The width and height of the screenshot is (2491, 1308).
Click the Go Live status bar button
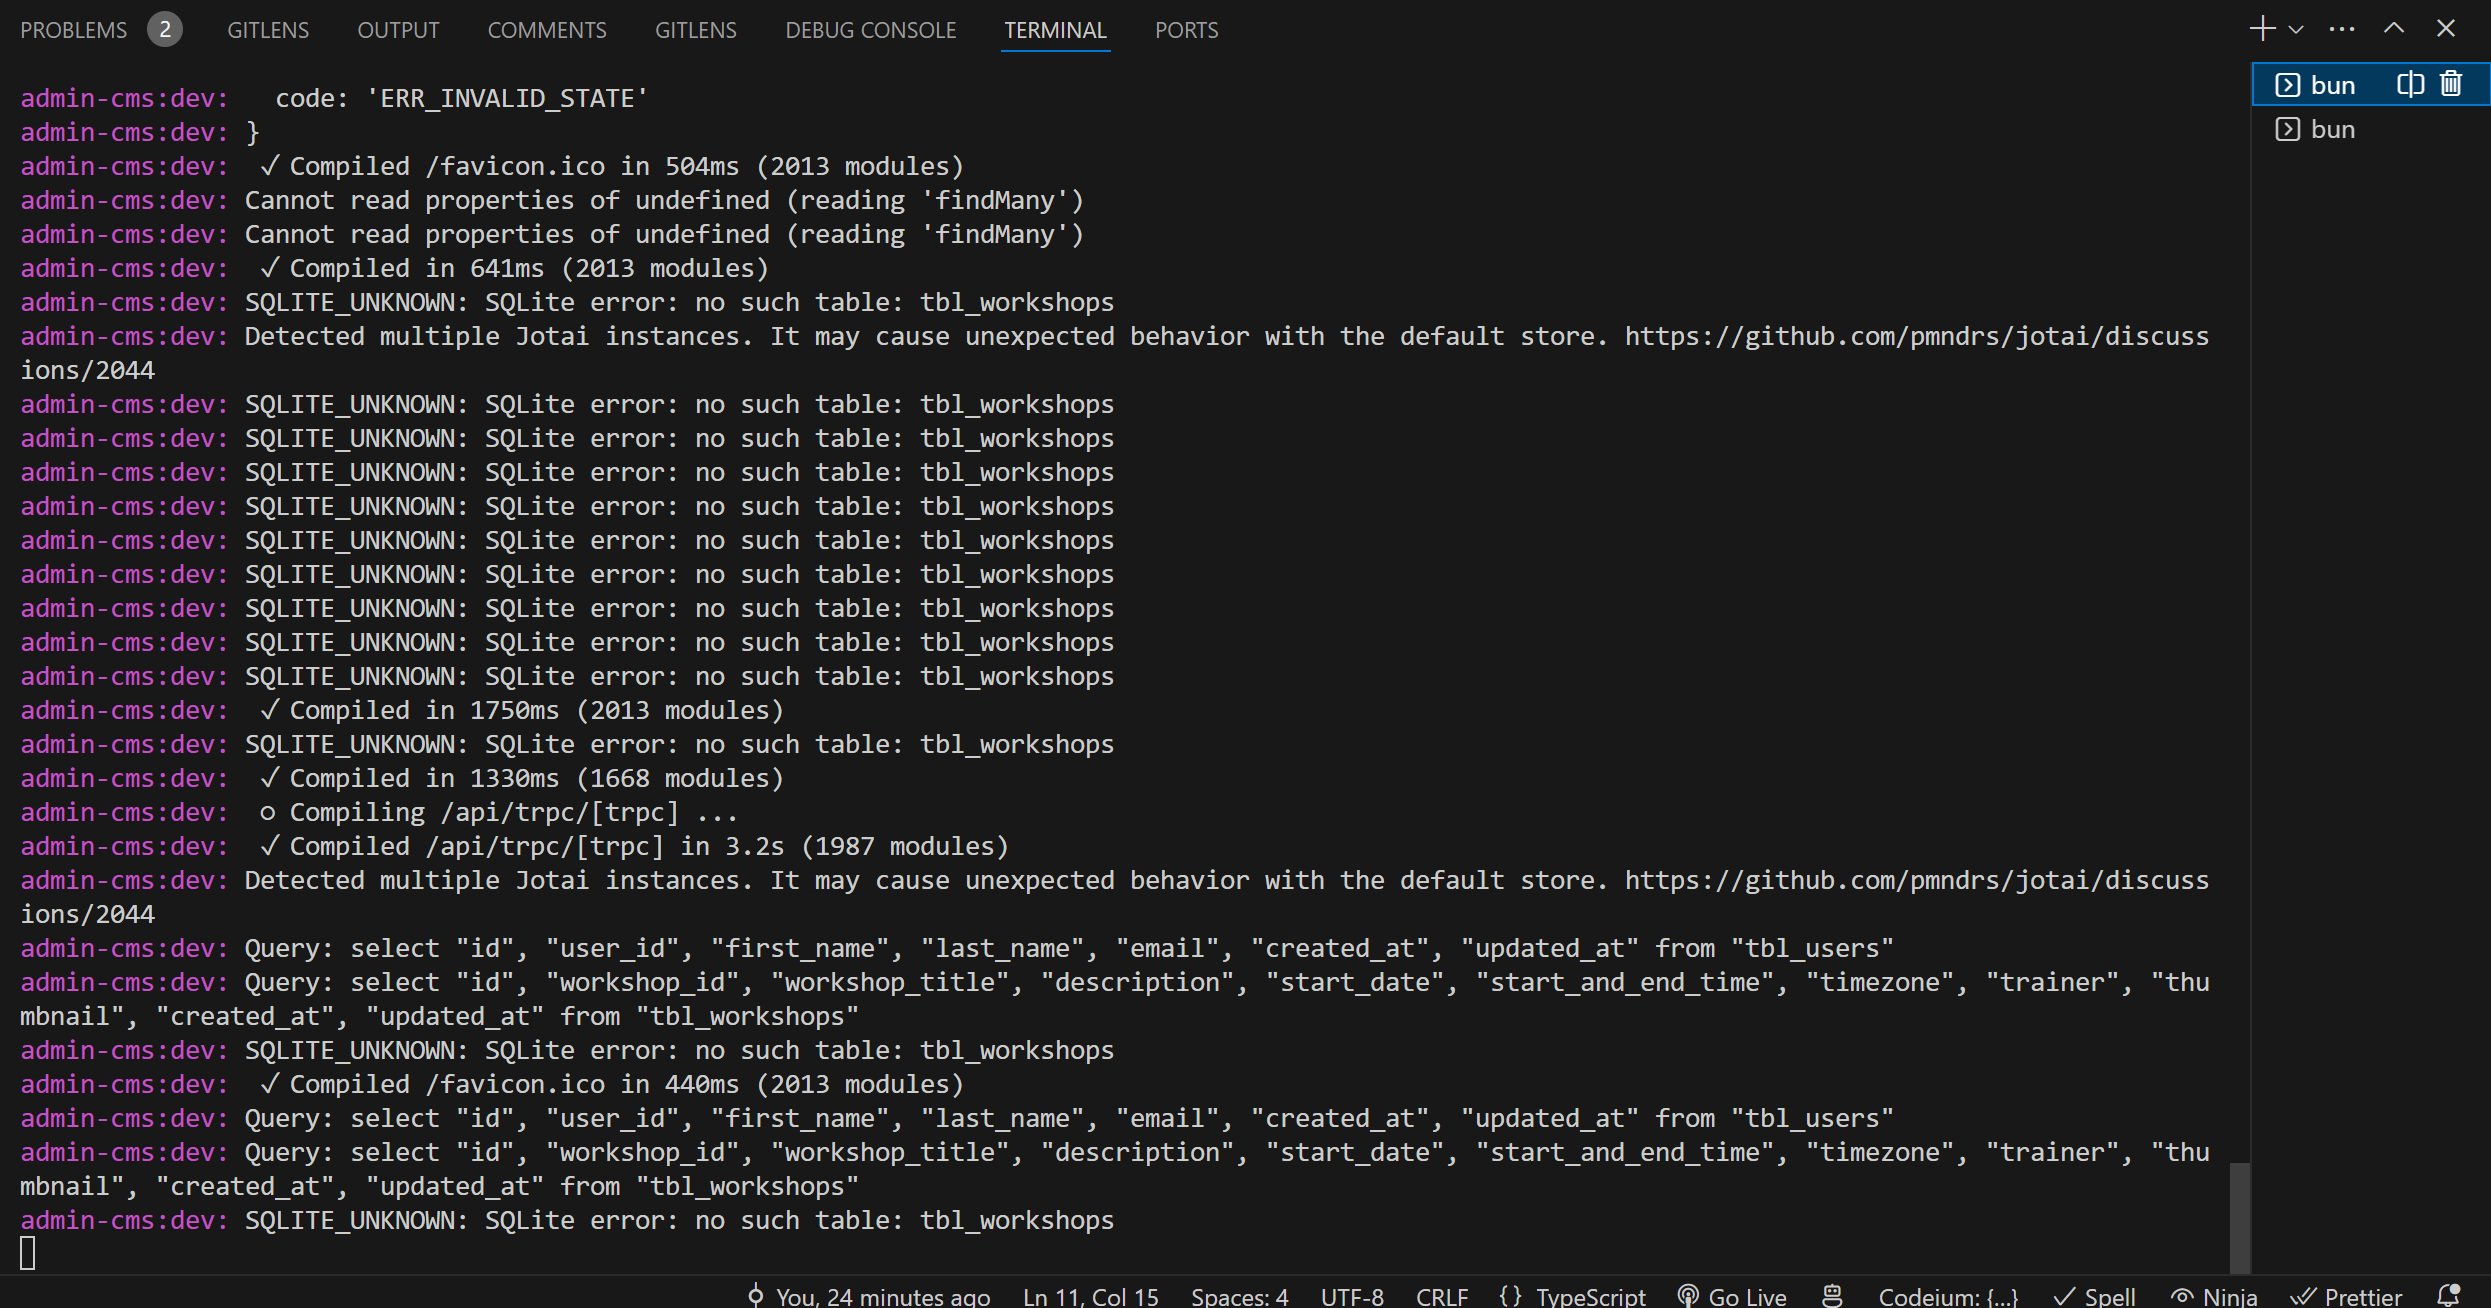[1733, 1296]
